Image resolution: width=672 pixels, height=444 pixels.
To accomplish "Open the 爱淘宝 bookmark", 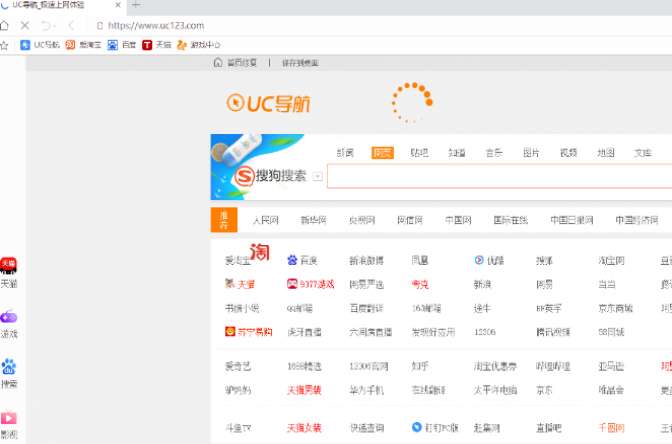I will [84, 45].
